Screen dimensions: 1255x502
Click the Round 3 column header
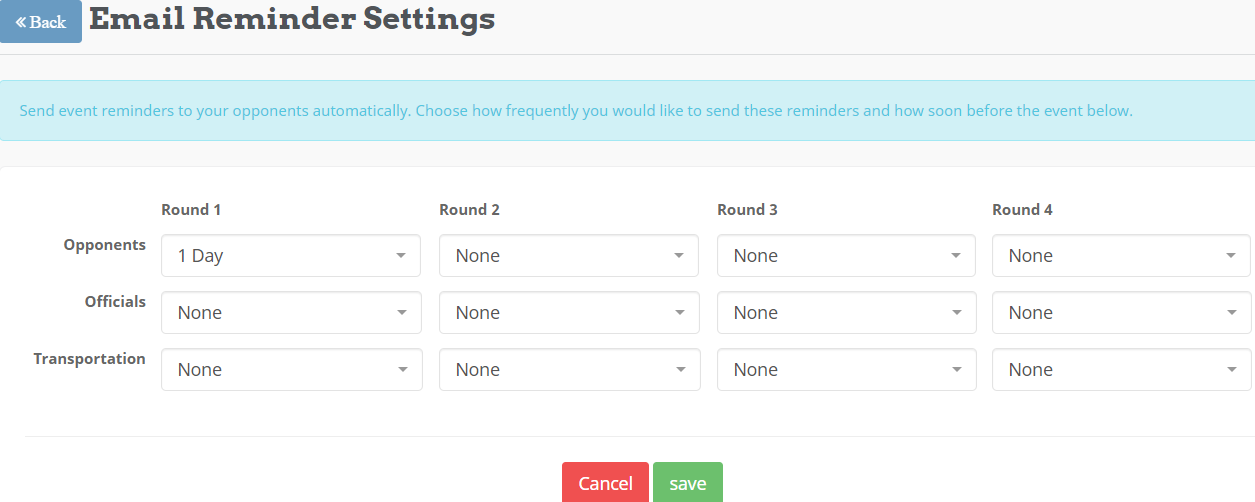click(747, 210)
